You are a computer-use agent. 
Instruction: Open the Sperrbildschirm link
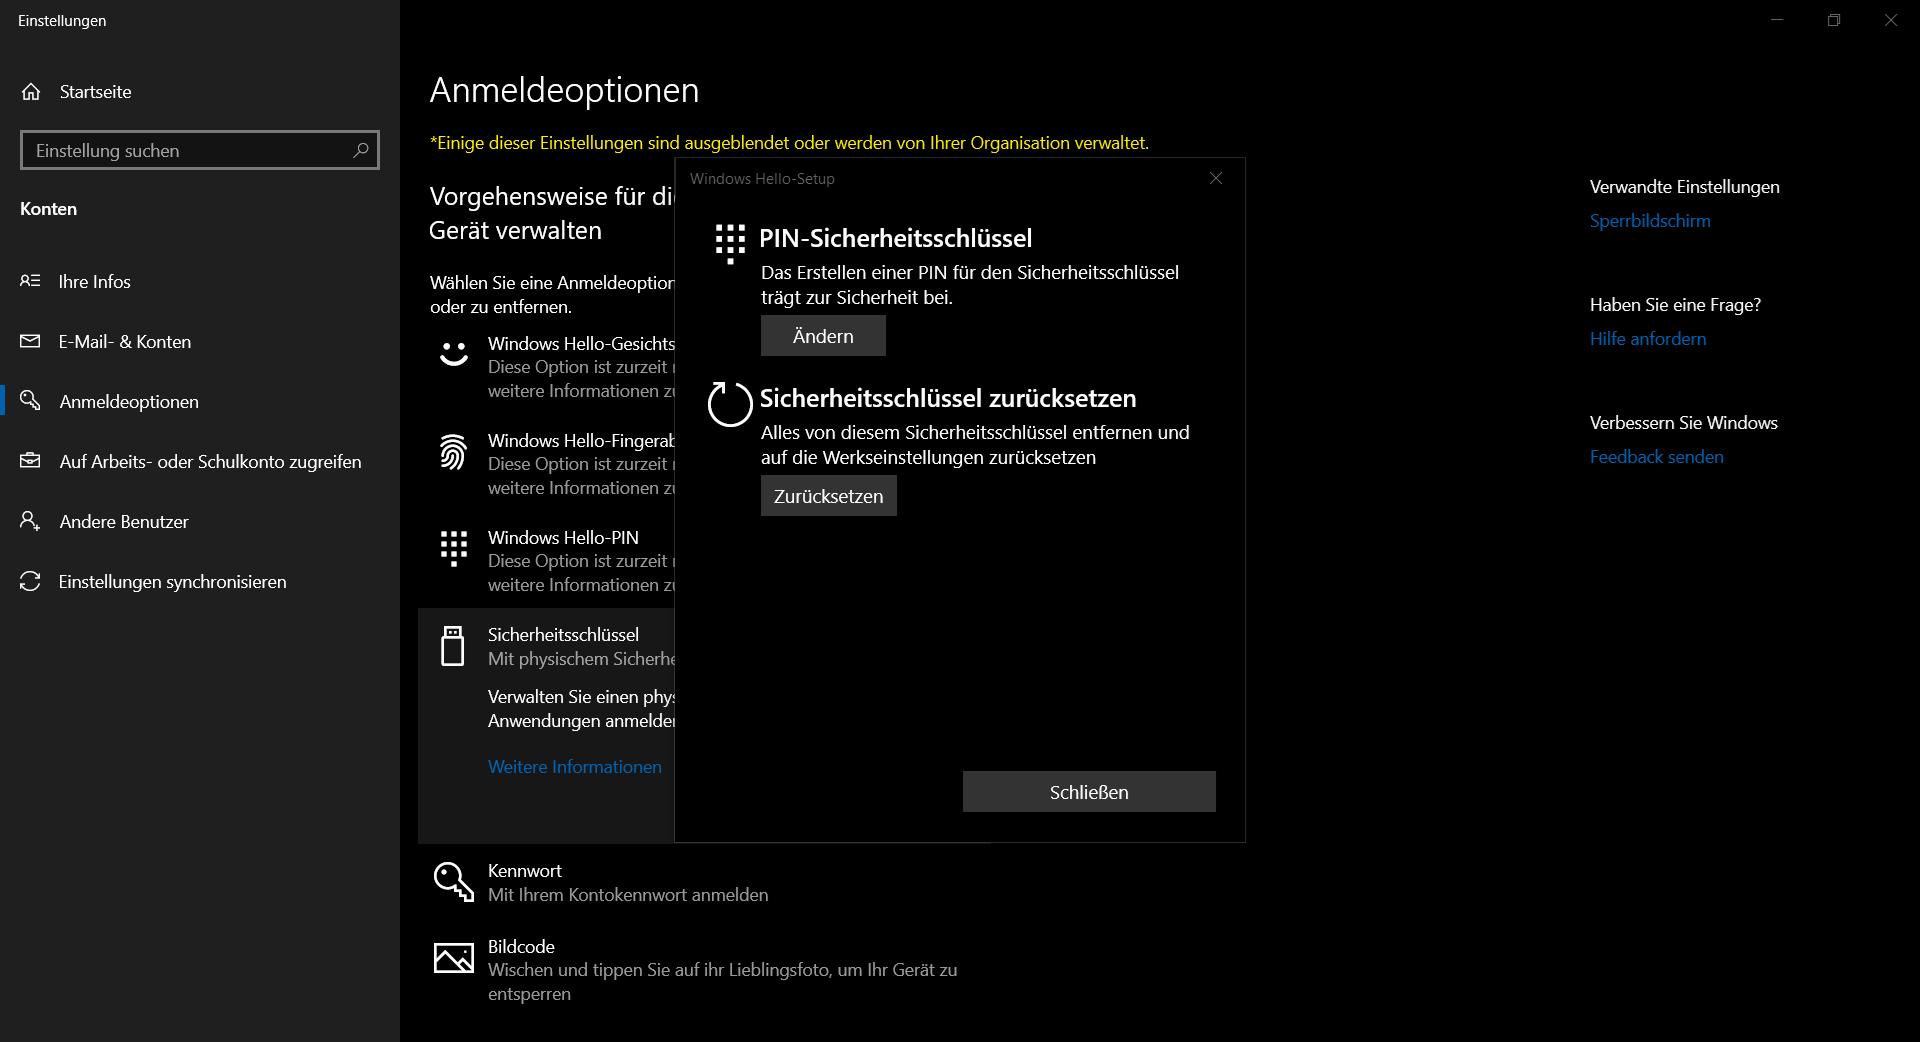tap(1650, 221)
